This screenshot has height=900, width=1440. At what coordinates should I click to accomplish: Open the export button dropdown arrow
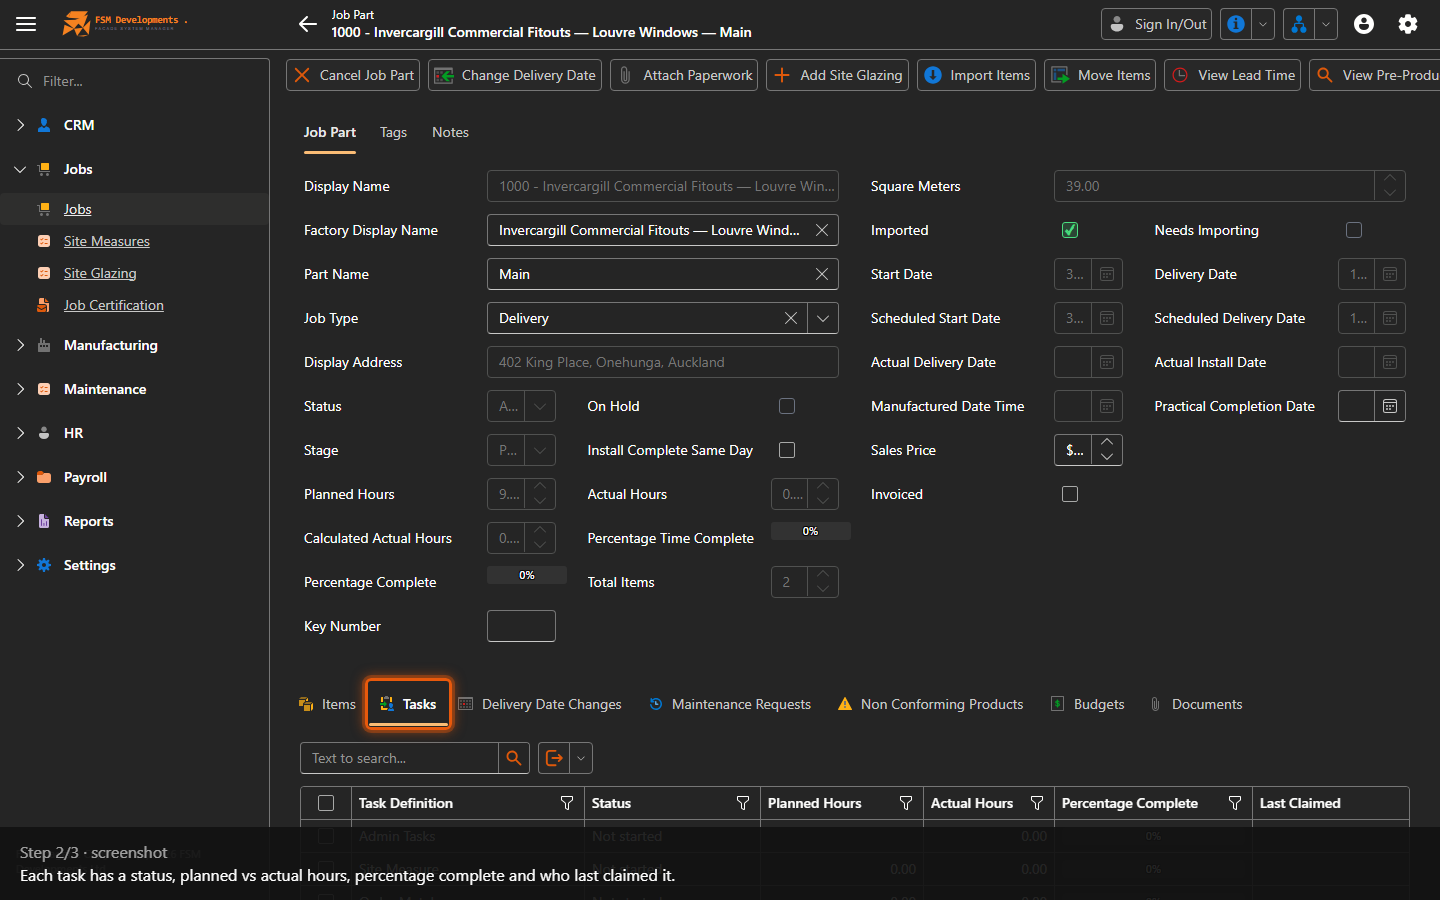click(x=581, y=758)
